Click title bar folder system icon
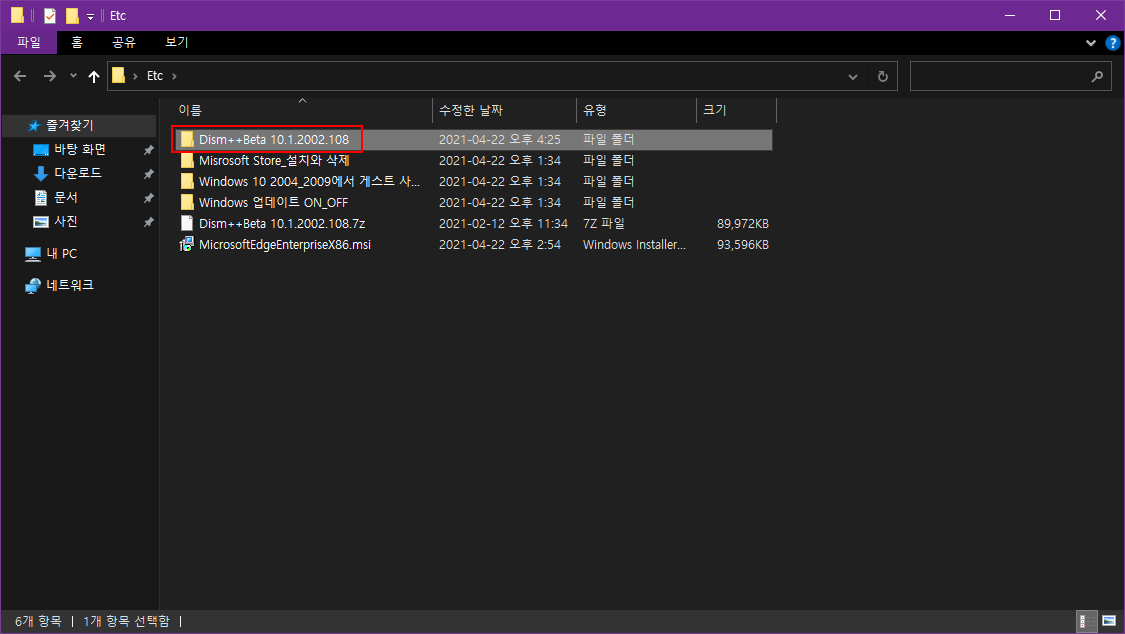 17,15
